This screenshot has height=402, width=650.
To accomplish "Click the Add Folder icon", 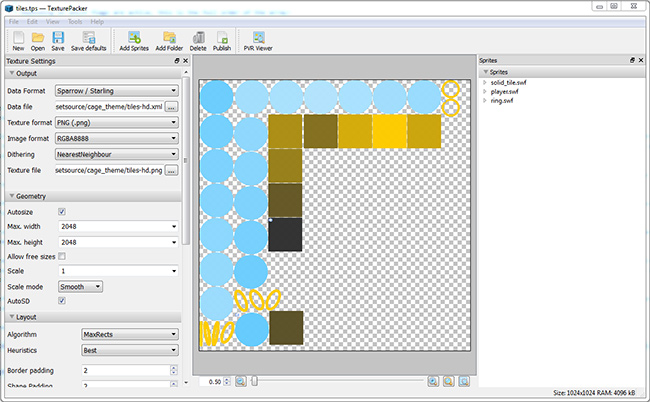I will [169, 38].
